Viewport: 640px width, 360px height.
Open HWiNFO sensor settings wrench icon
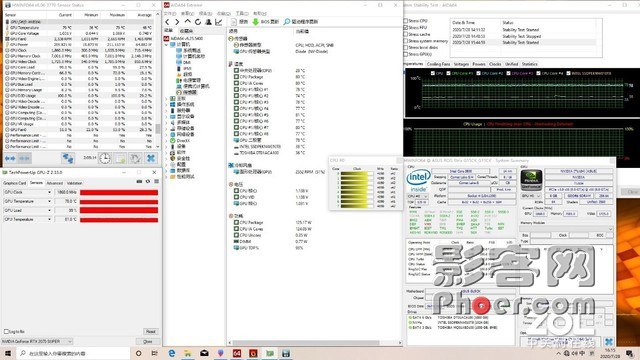(x=135, y=158)
